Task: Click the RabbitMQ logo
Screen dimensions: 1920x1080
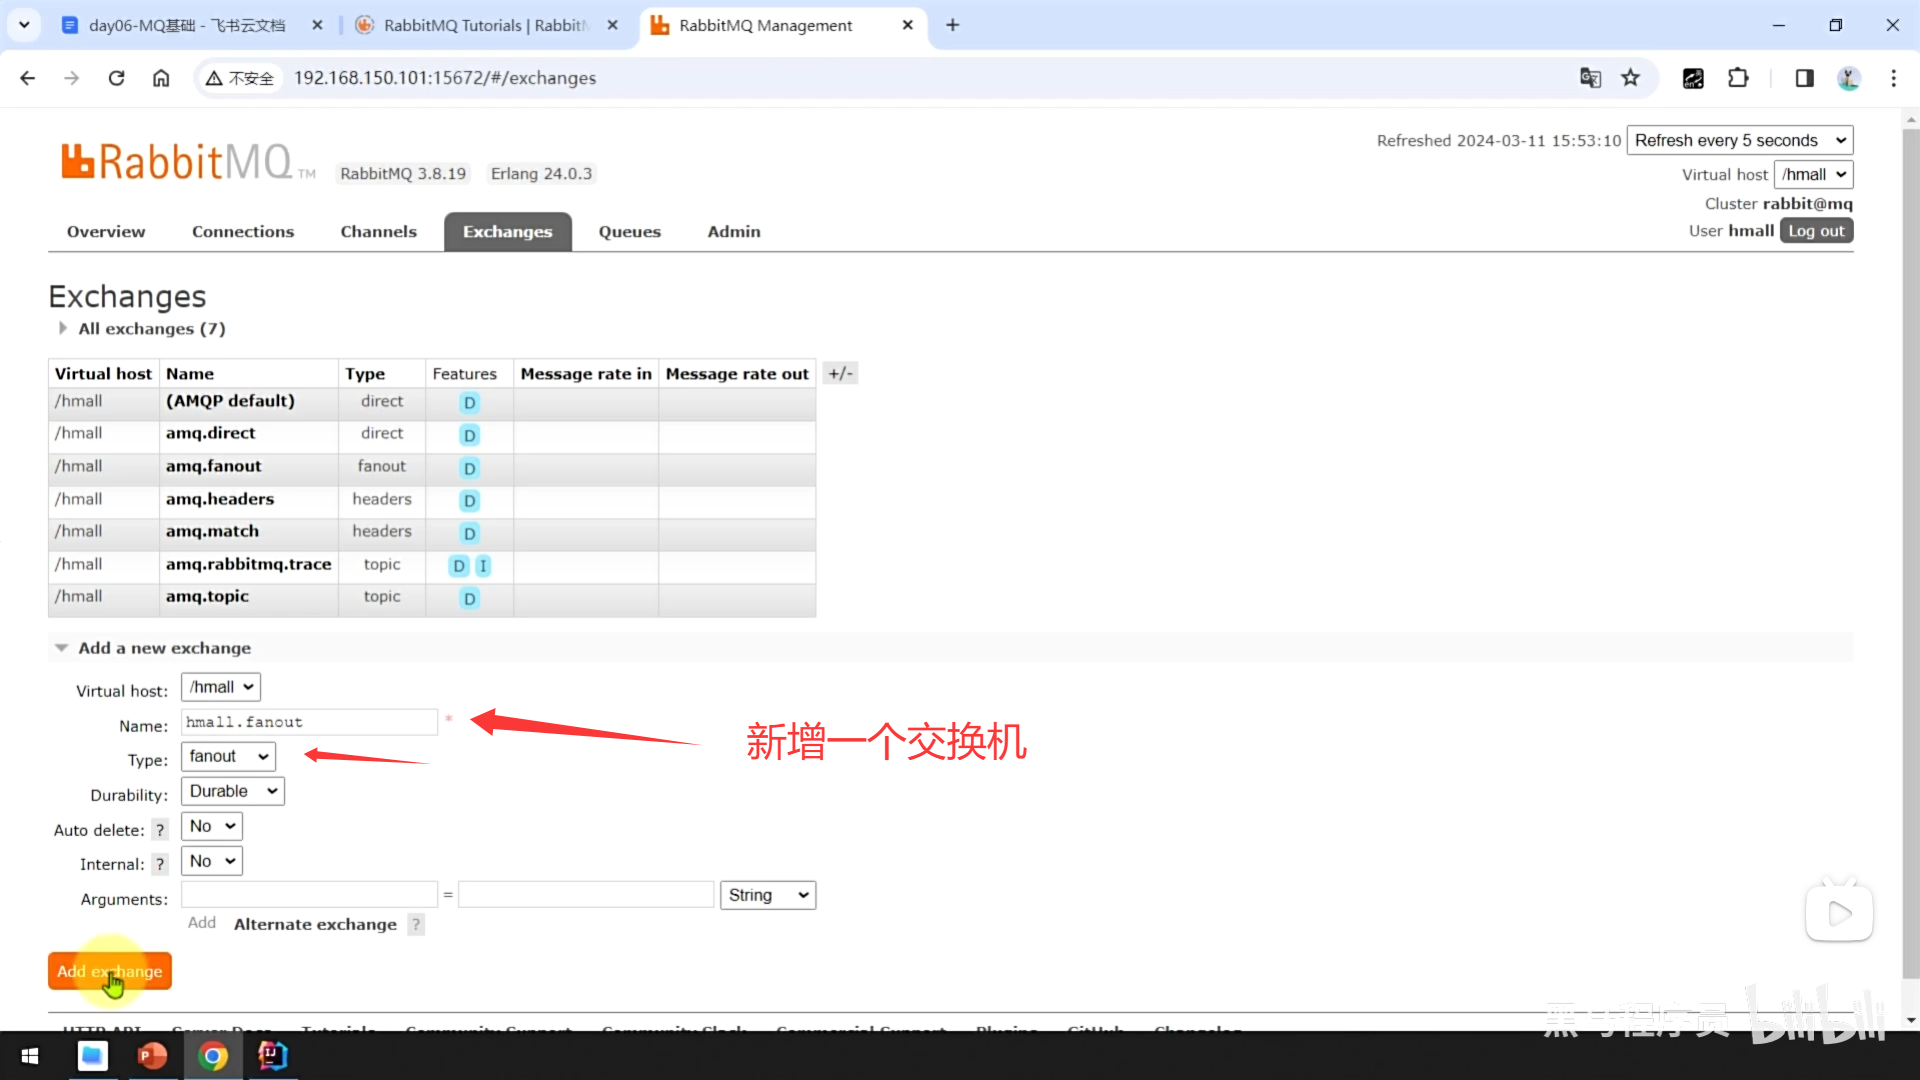Action: coord(178,162)
